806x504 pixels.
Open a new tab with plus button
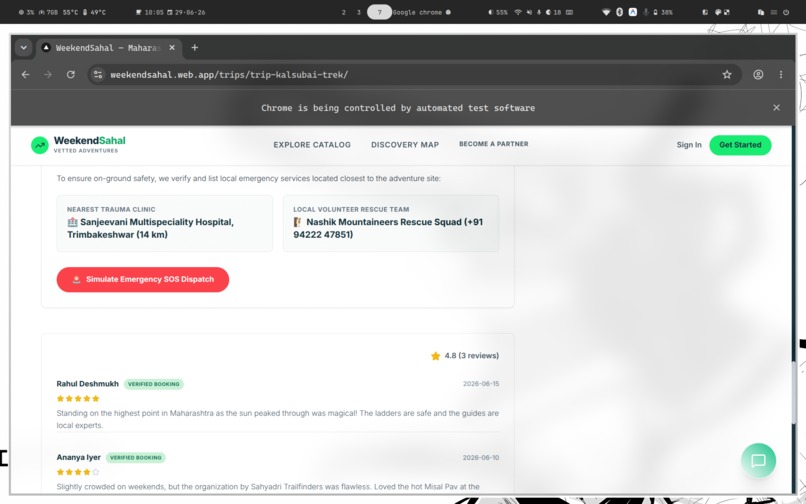tap(194, 48)
